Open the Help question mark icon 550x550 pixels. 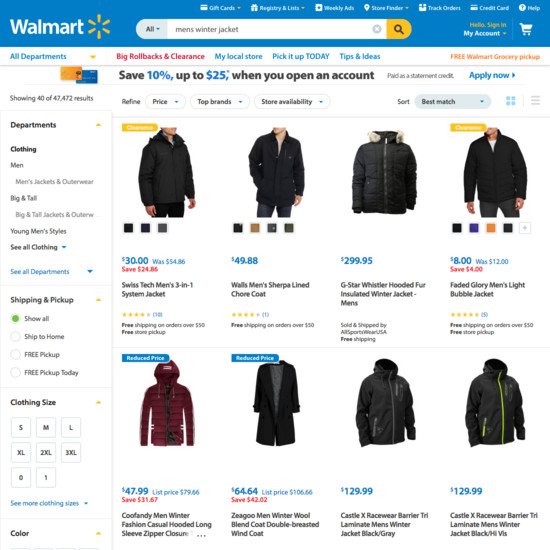(522, 7)
